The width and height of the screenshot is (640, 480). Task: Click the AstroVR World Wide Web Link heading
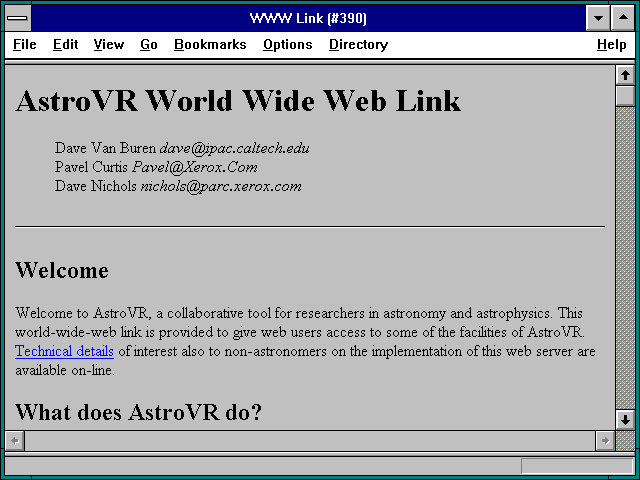point(238,100)
